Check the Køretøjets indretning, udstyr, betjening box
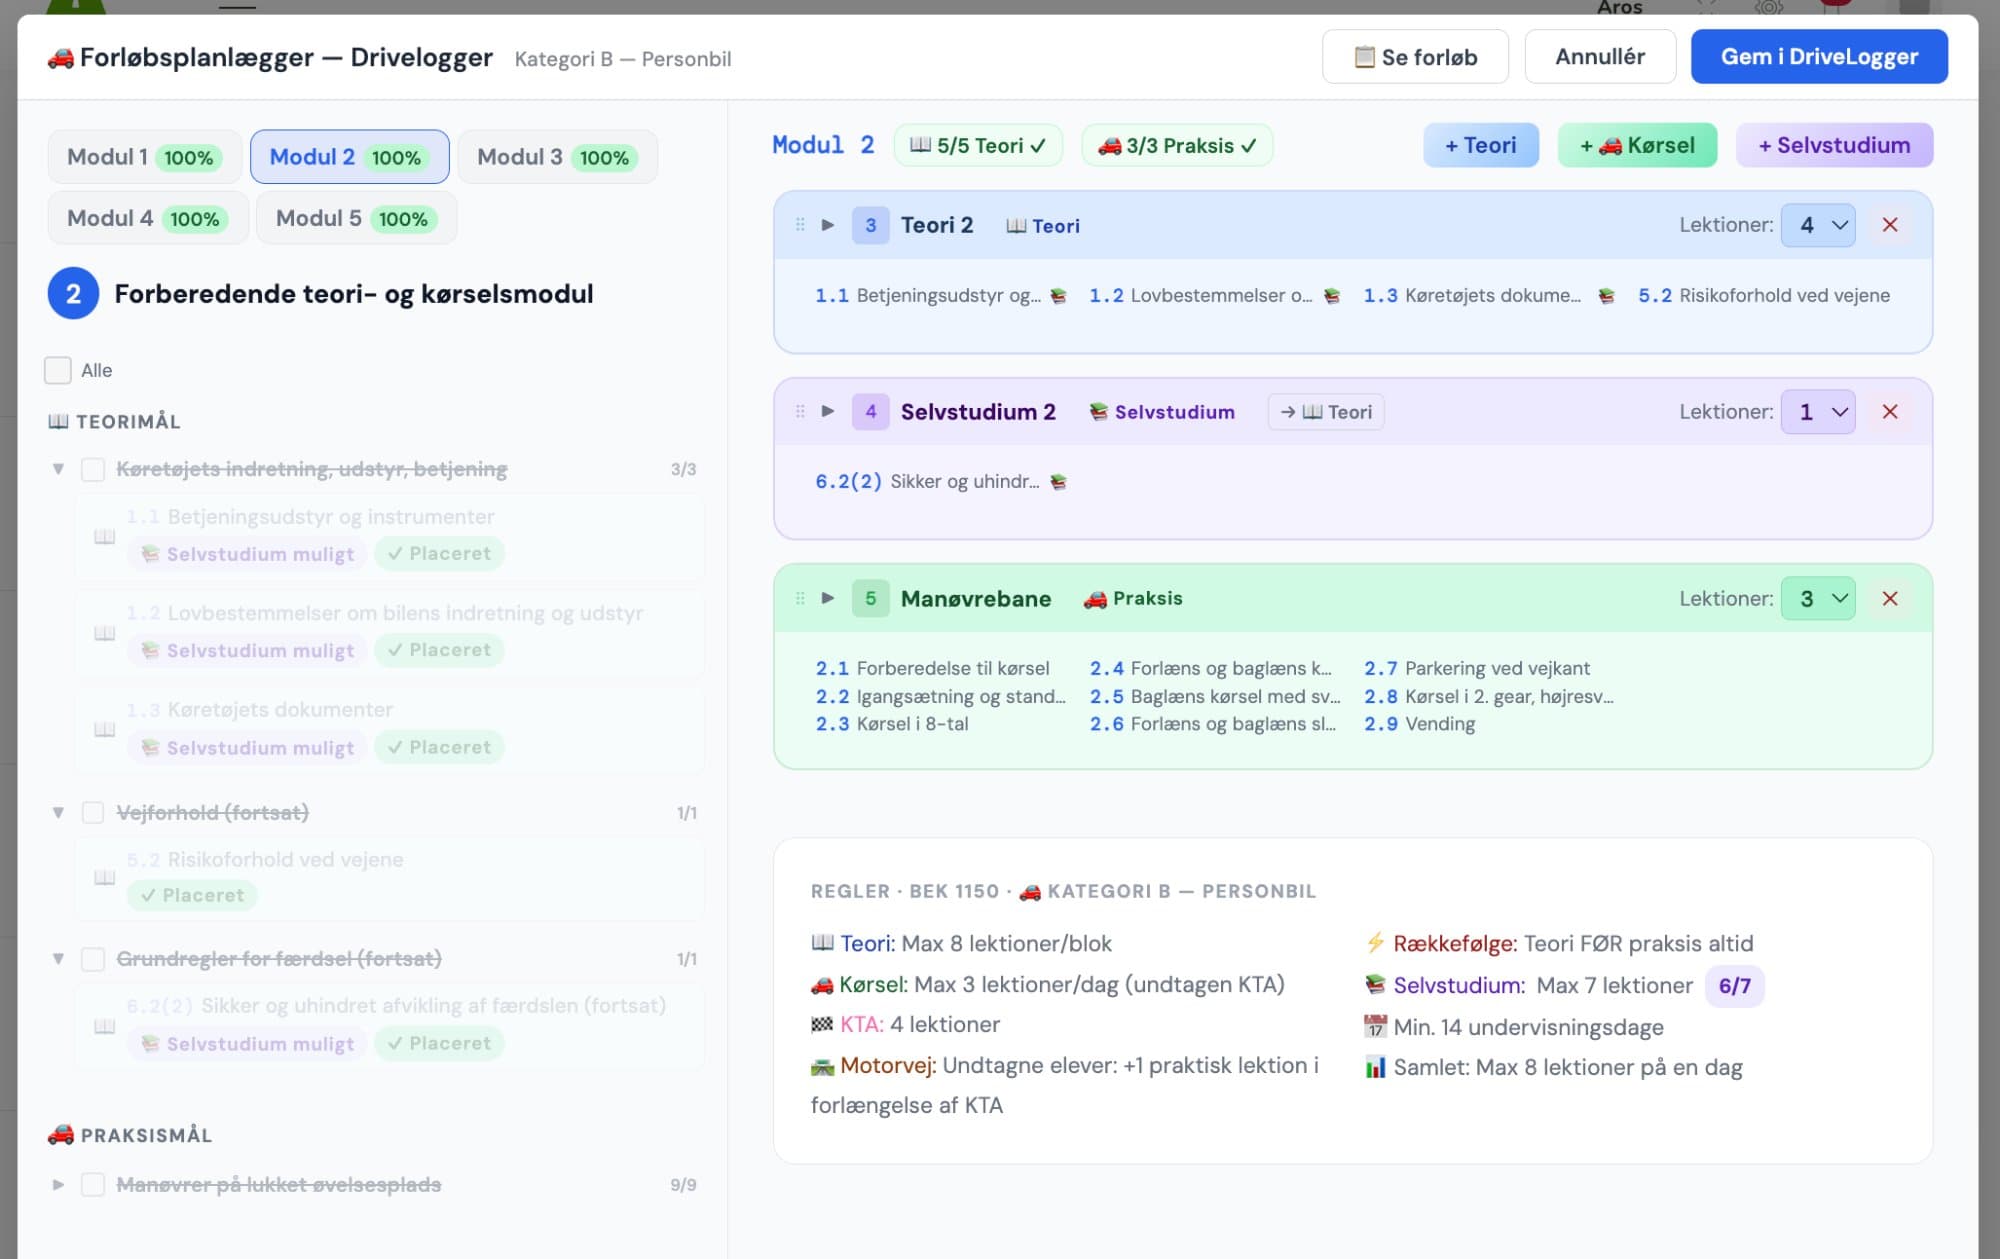 (x=93, y=469)
